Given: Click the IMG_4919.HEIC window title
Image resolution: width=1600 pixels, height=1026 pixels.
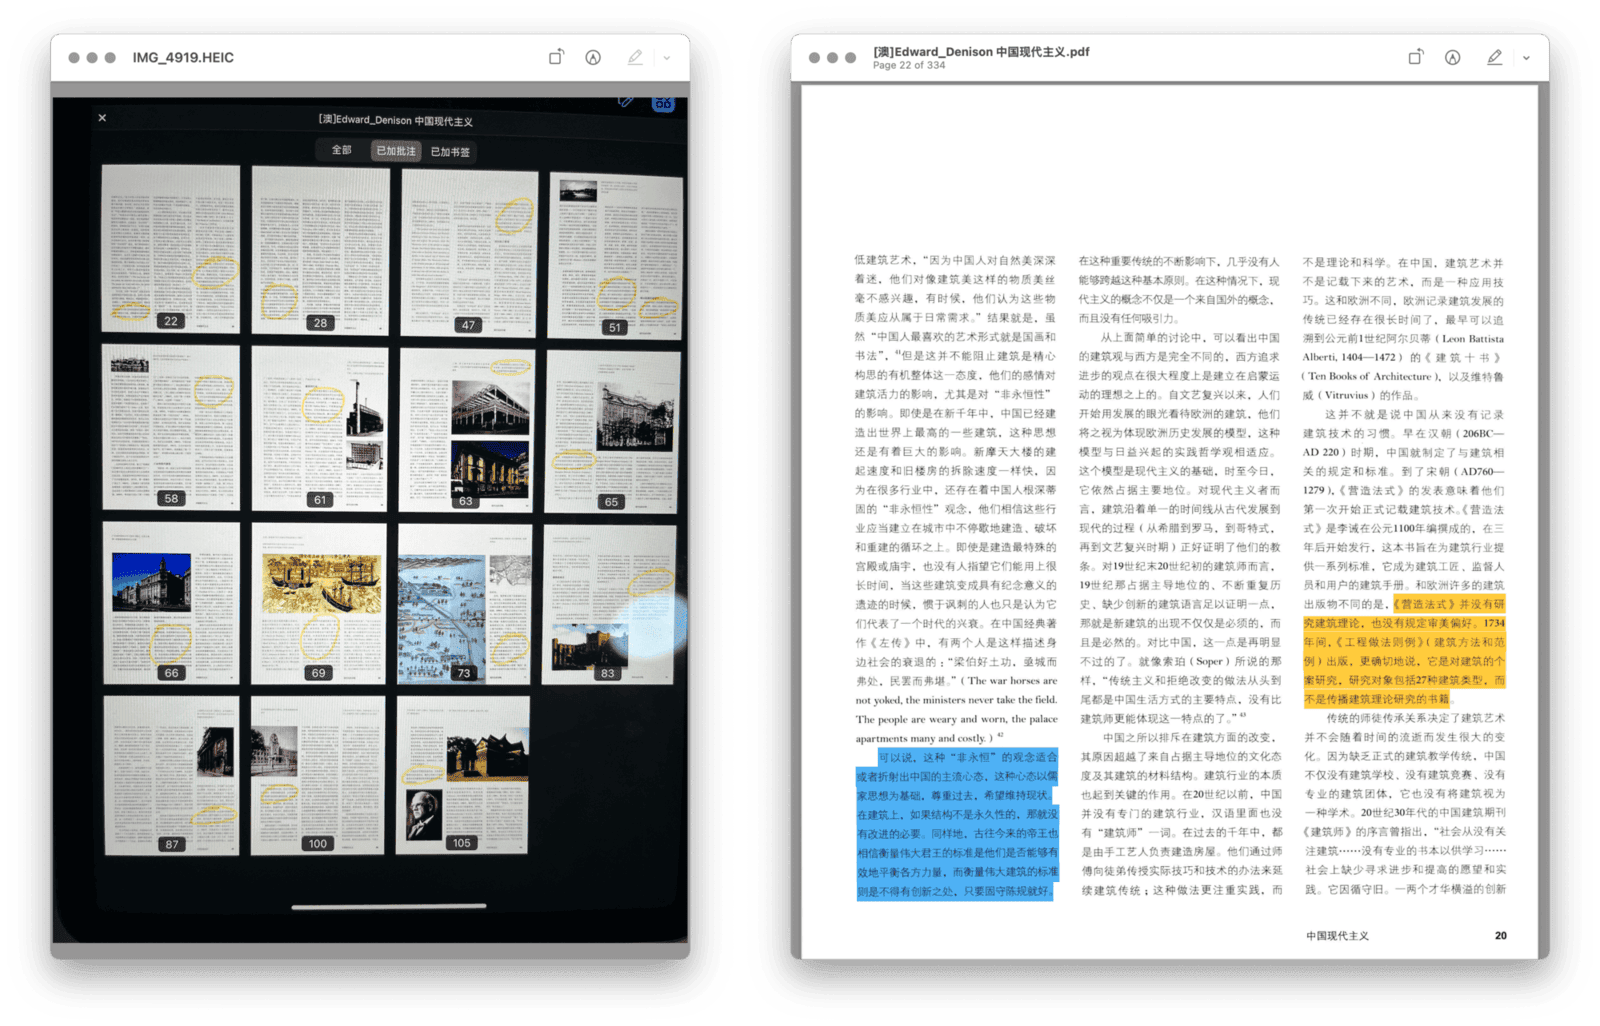Looking at the screenshot, I should point(183,58).
